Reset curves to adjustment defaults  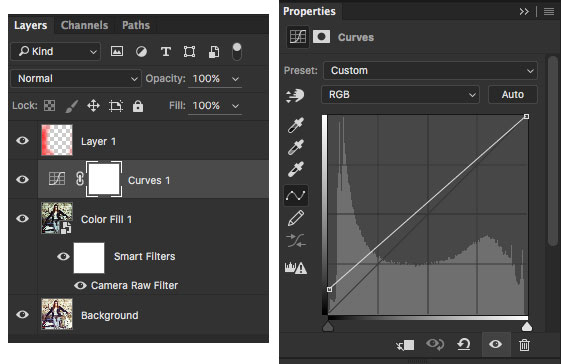pyautogui.click(x=464, y=345)
